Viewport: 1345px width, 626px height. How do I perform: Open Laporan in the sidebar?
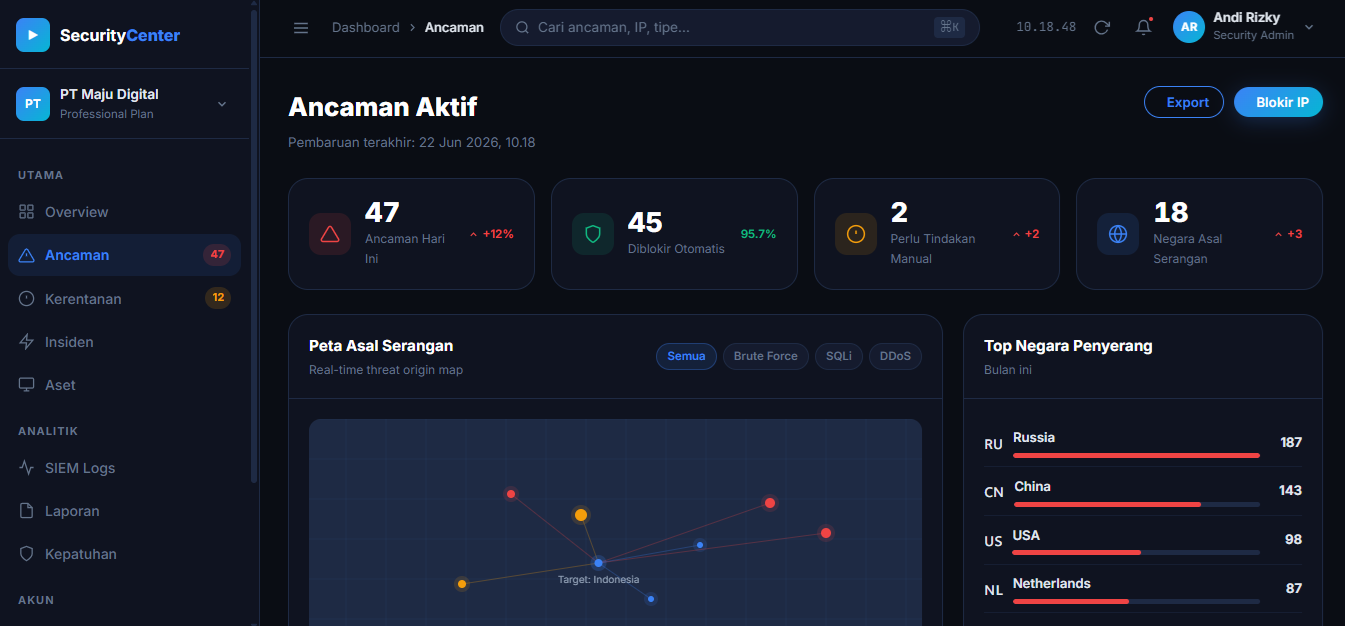tap(124, 511)
